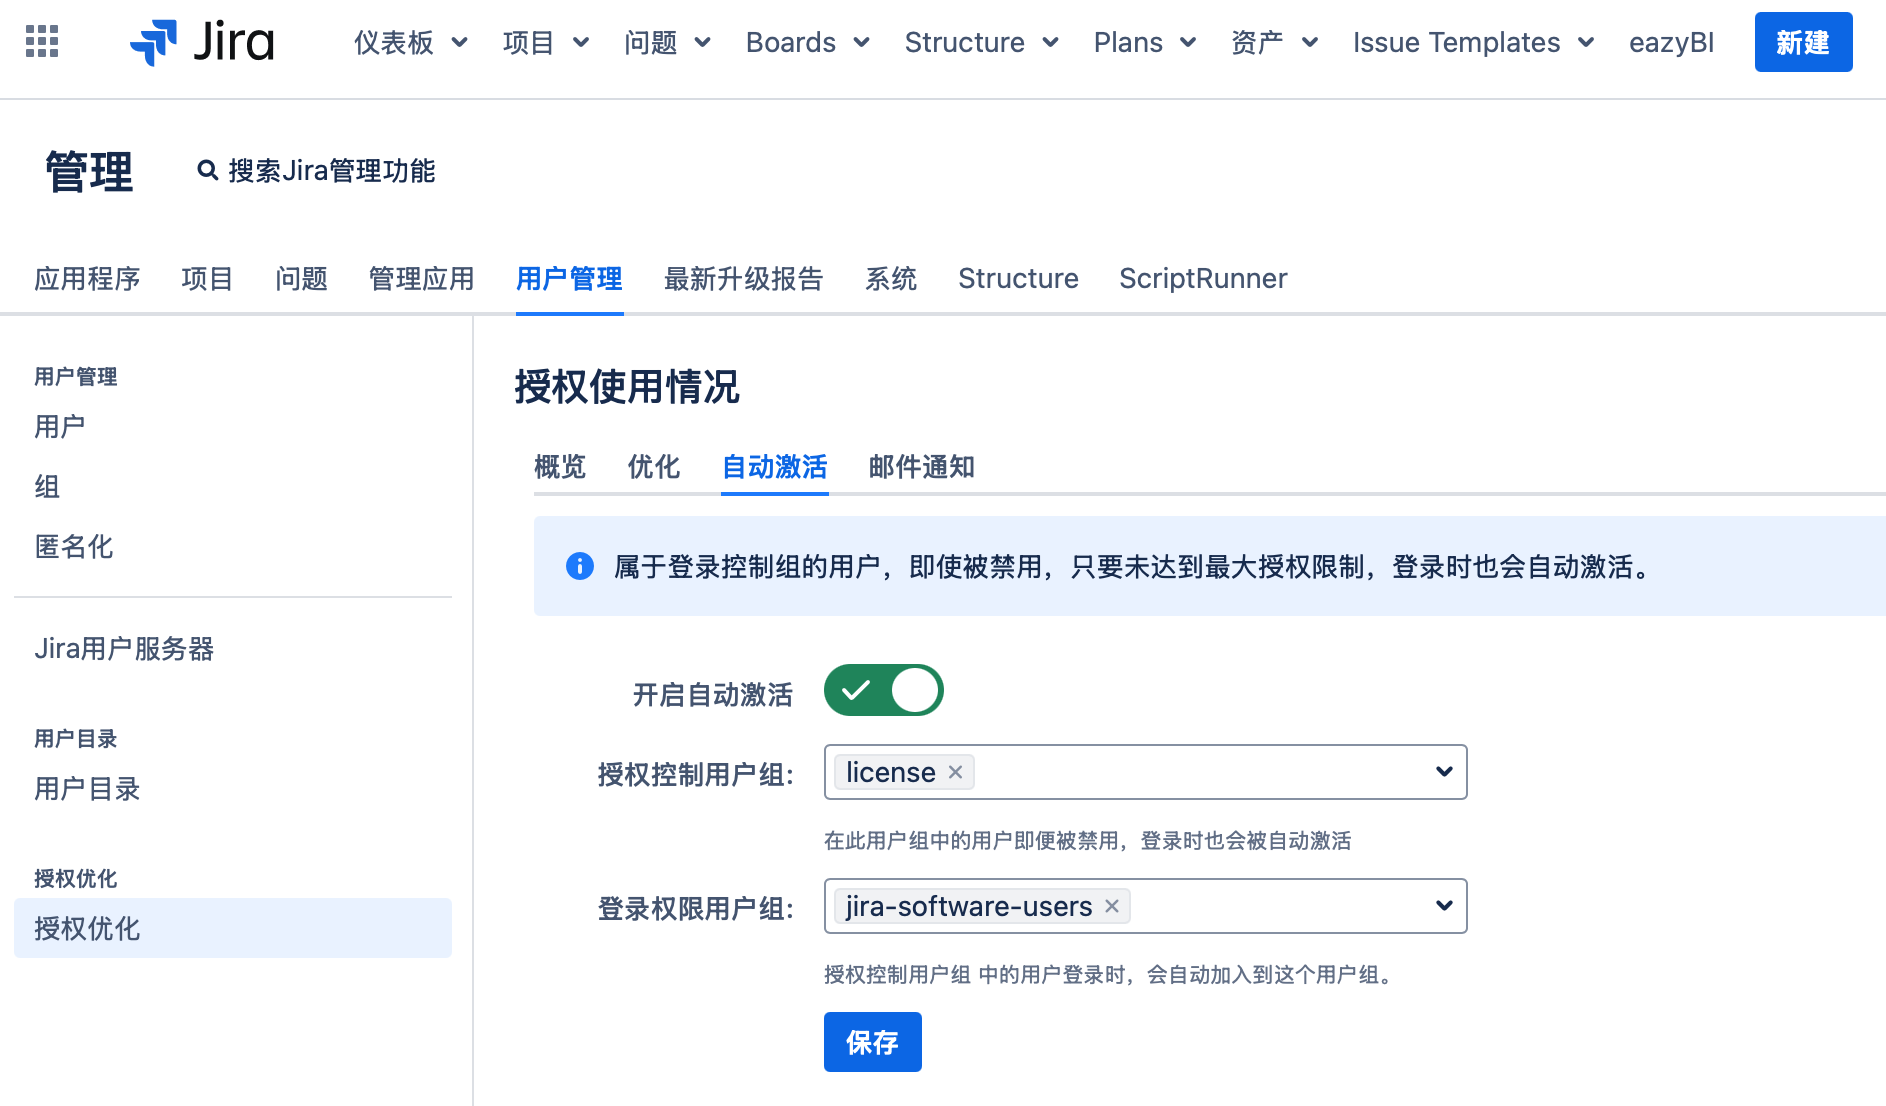Click the 保存 button

pyautogui.click(x=872, y=1042)
